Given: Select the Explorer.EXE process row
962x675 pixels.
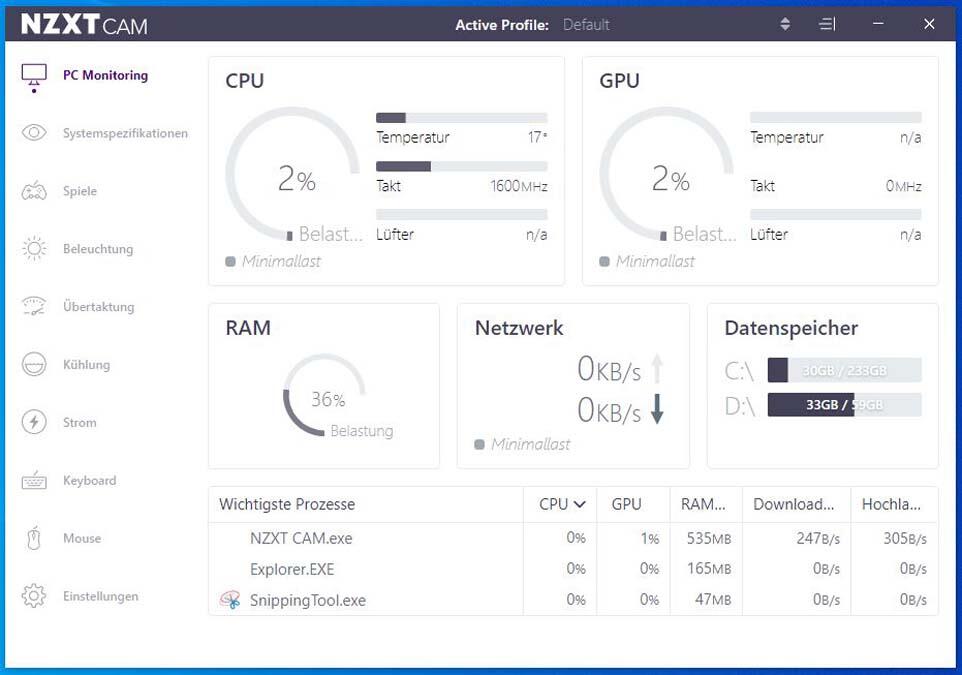Looking at the screenshot, I should (573, 569).
